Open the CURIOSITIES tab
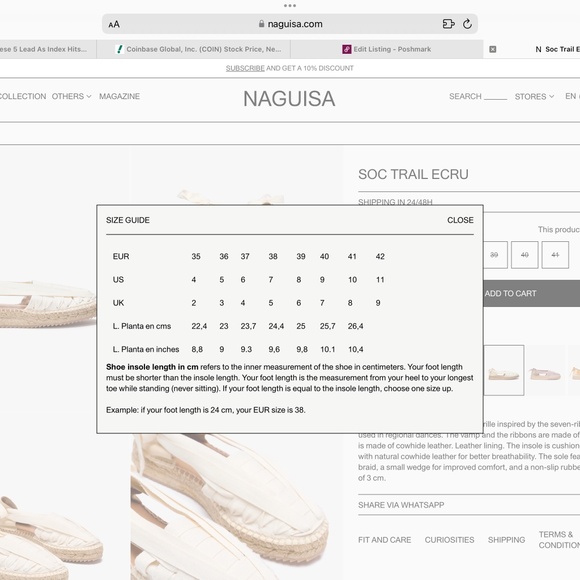 coord(449,540)
